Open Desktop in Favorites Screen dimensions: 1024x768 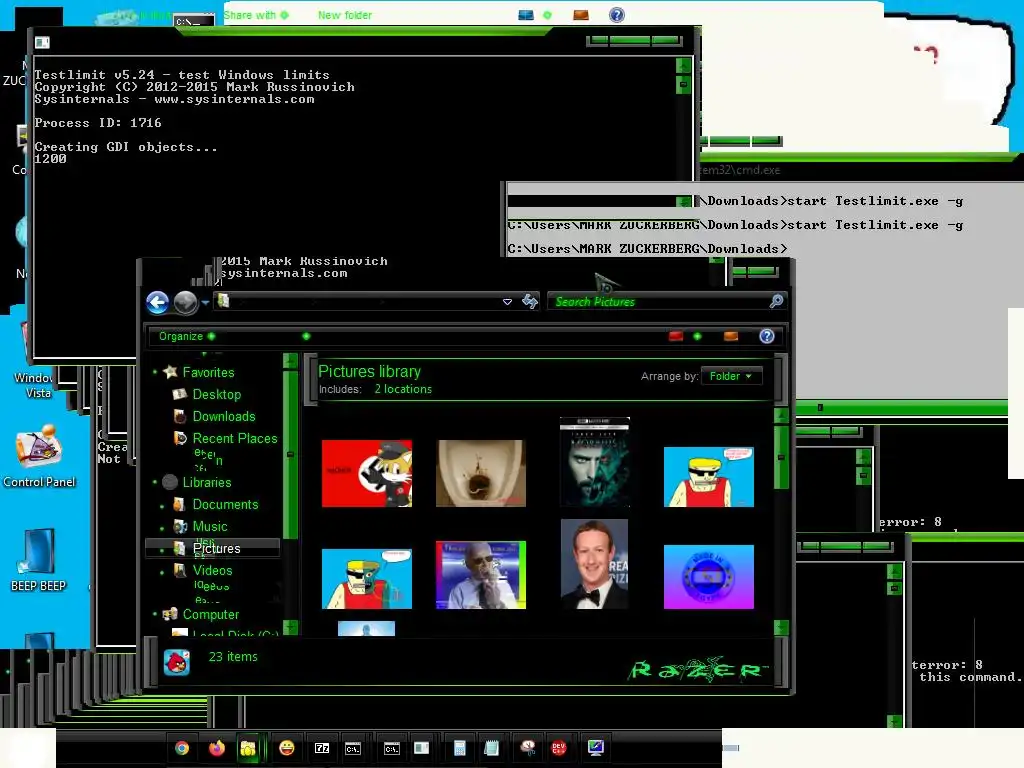(x=217, y=394)
